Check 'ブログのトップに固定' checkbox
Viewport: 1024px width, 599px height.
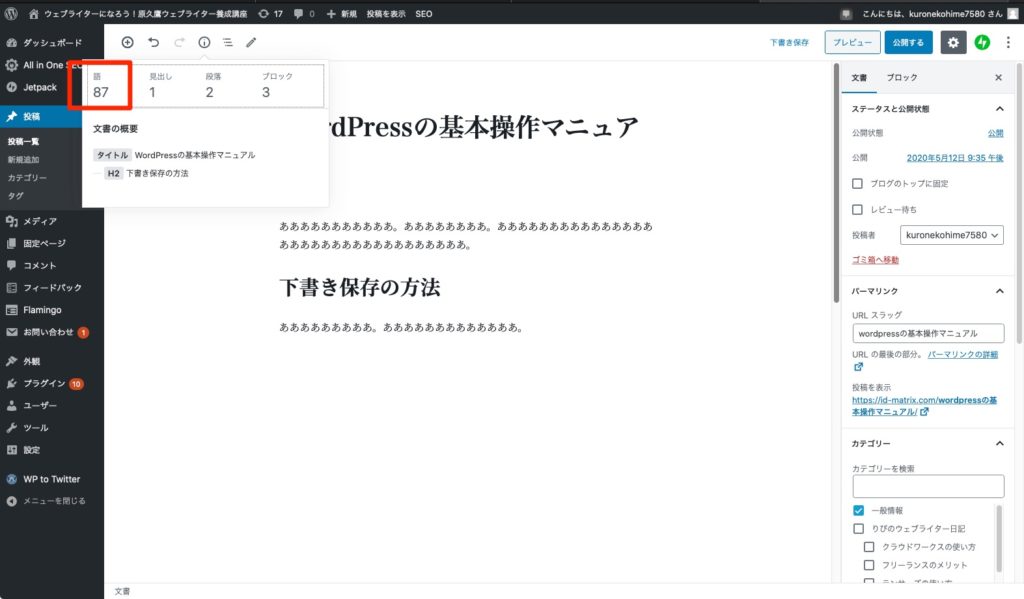click(857, 184)
